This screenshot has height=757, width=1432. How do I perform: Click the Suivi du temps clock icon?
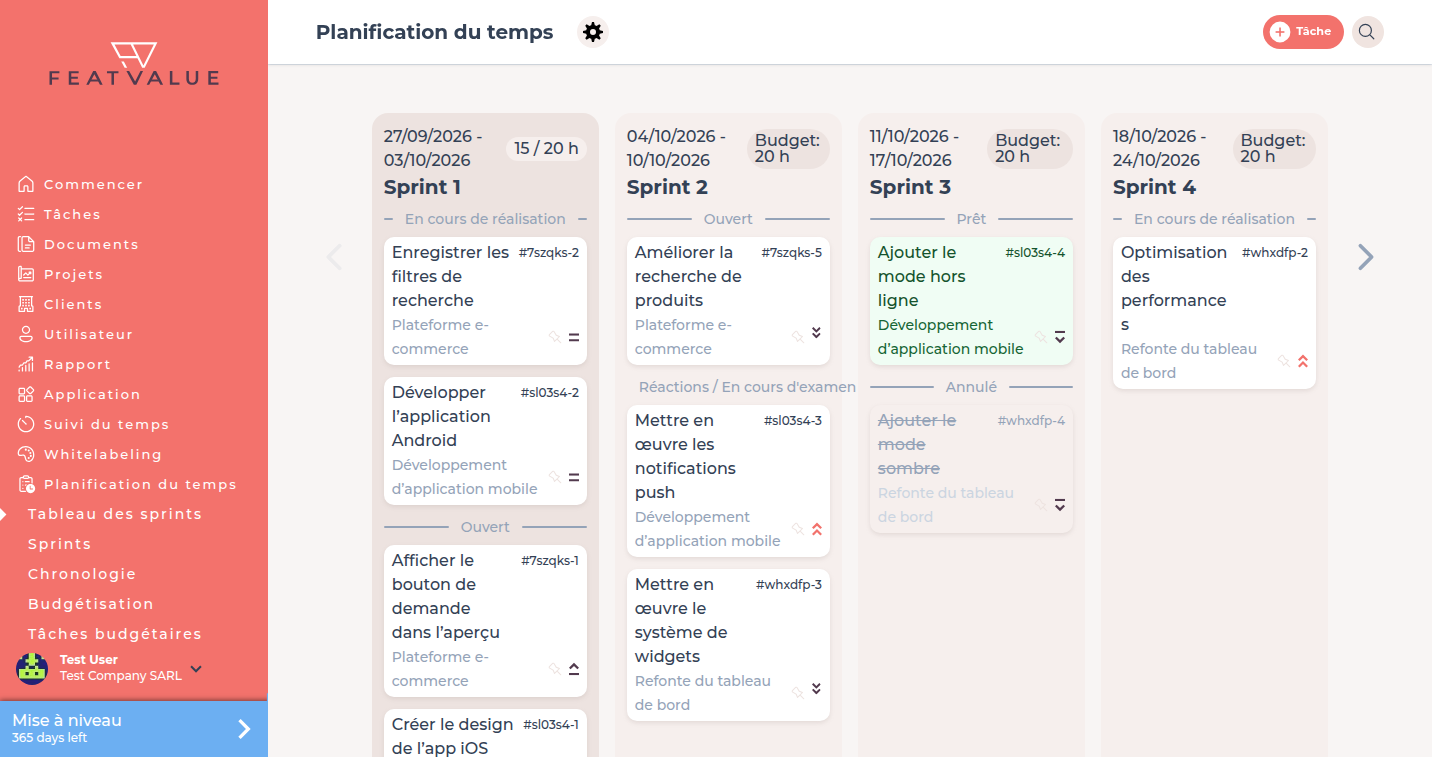point(26,424)
